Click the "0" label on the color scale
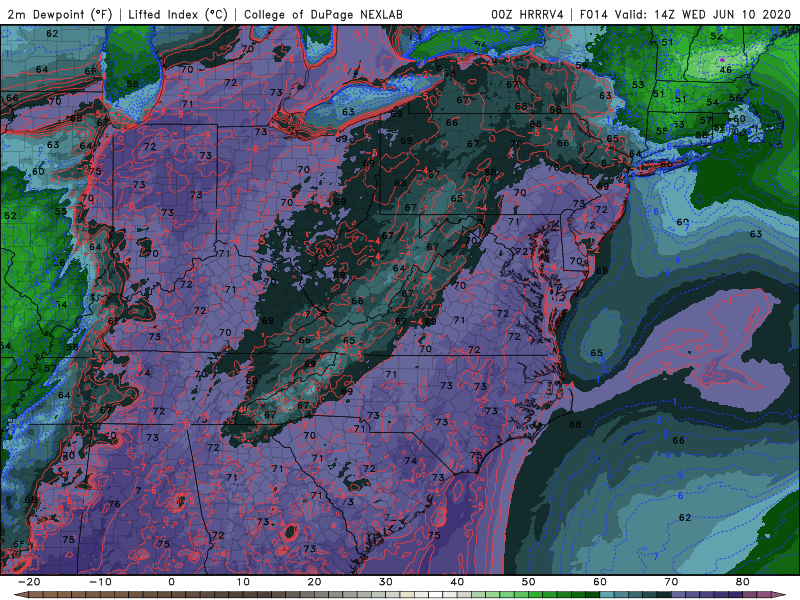 click(x=171, y=582)
